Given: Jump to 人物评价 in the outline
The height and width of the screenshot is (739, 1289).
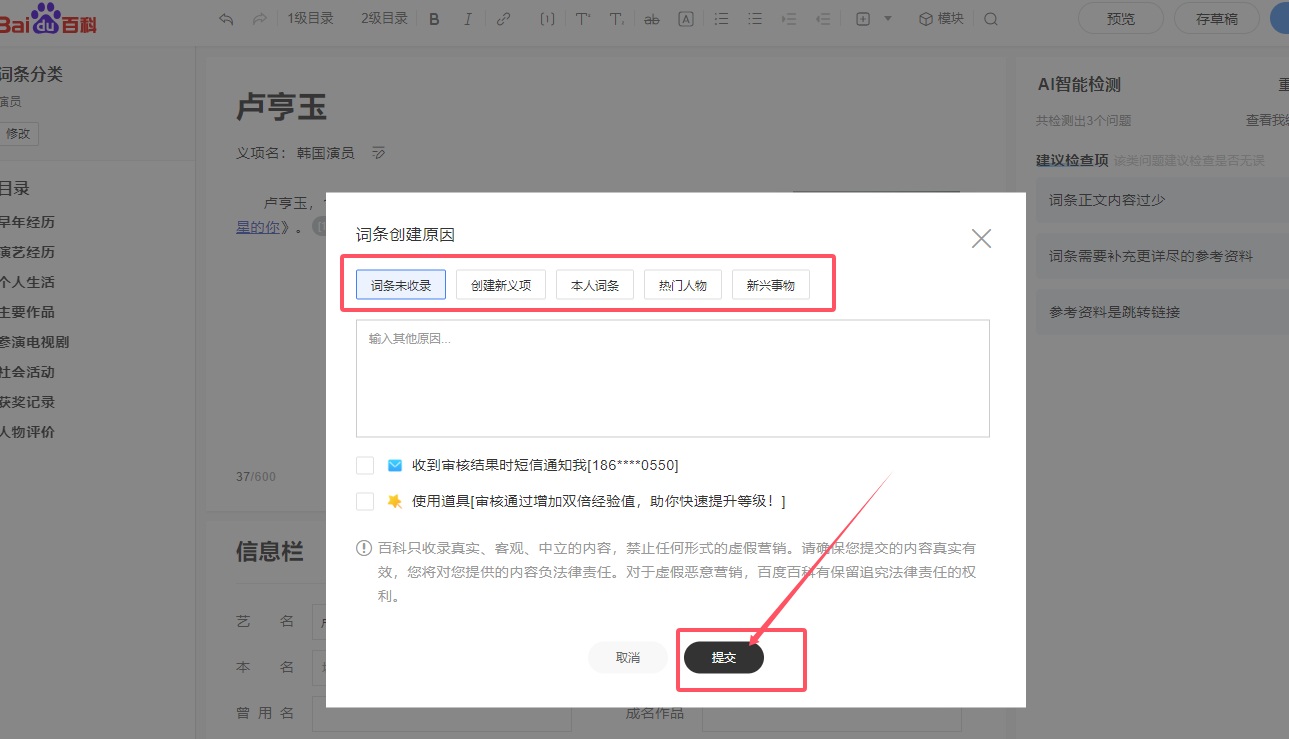Looking at the screenshot, I should 27,432.
